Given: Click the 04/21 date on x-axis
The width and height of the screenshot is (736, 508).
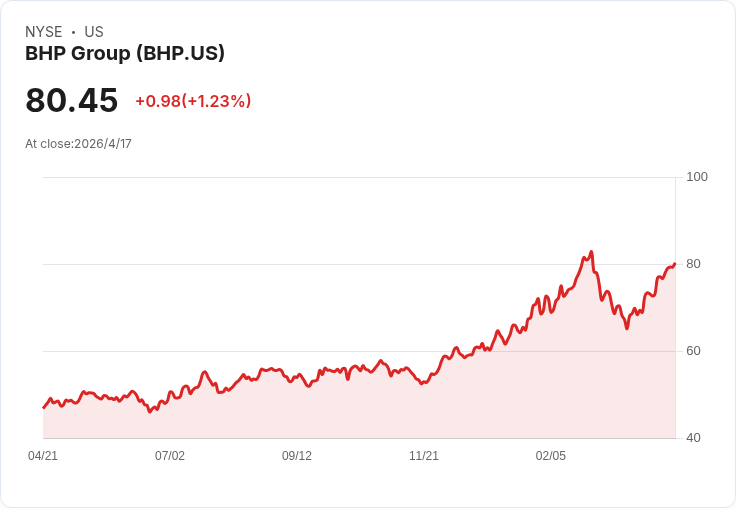Looking at the screenshot, I should tap(43, 456).
